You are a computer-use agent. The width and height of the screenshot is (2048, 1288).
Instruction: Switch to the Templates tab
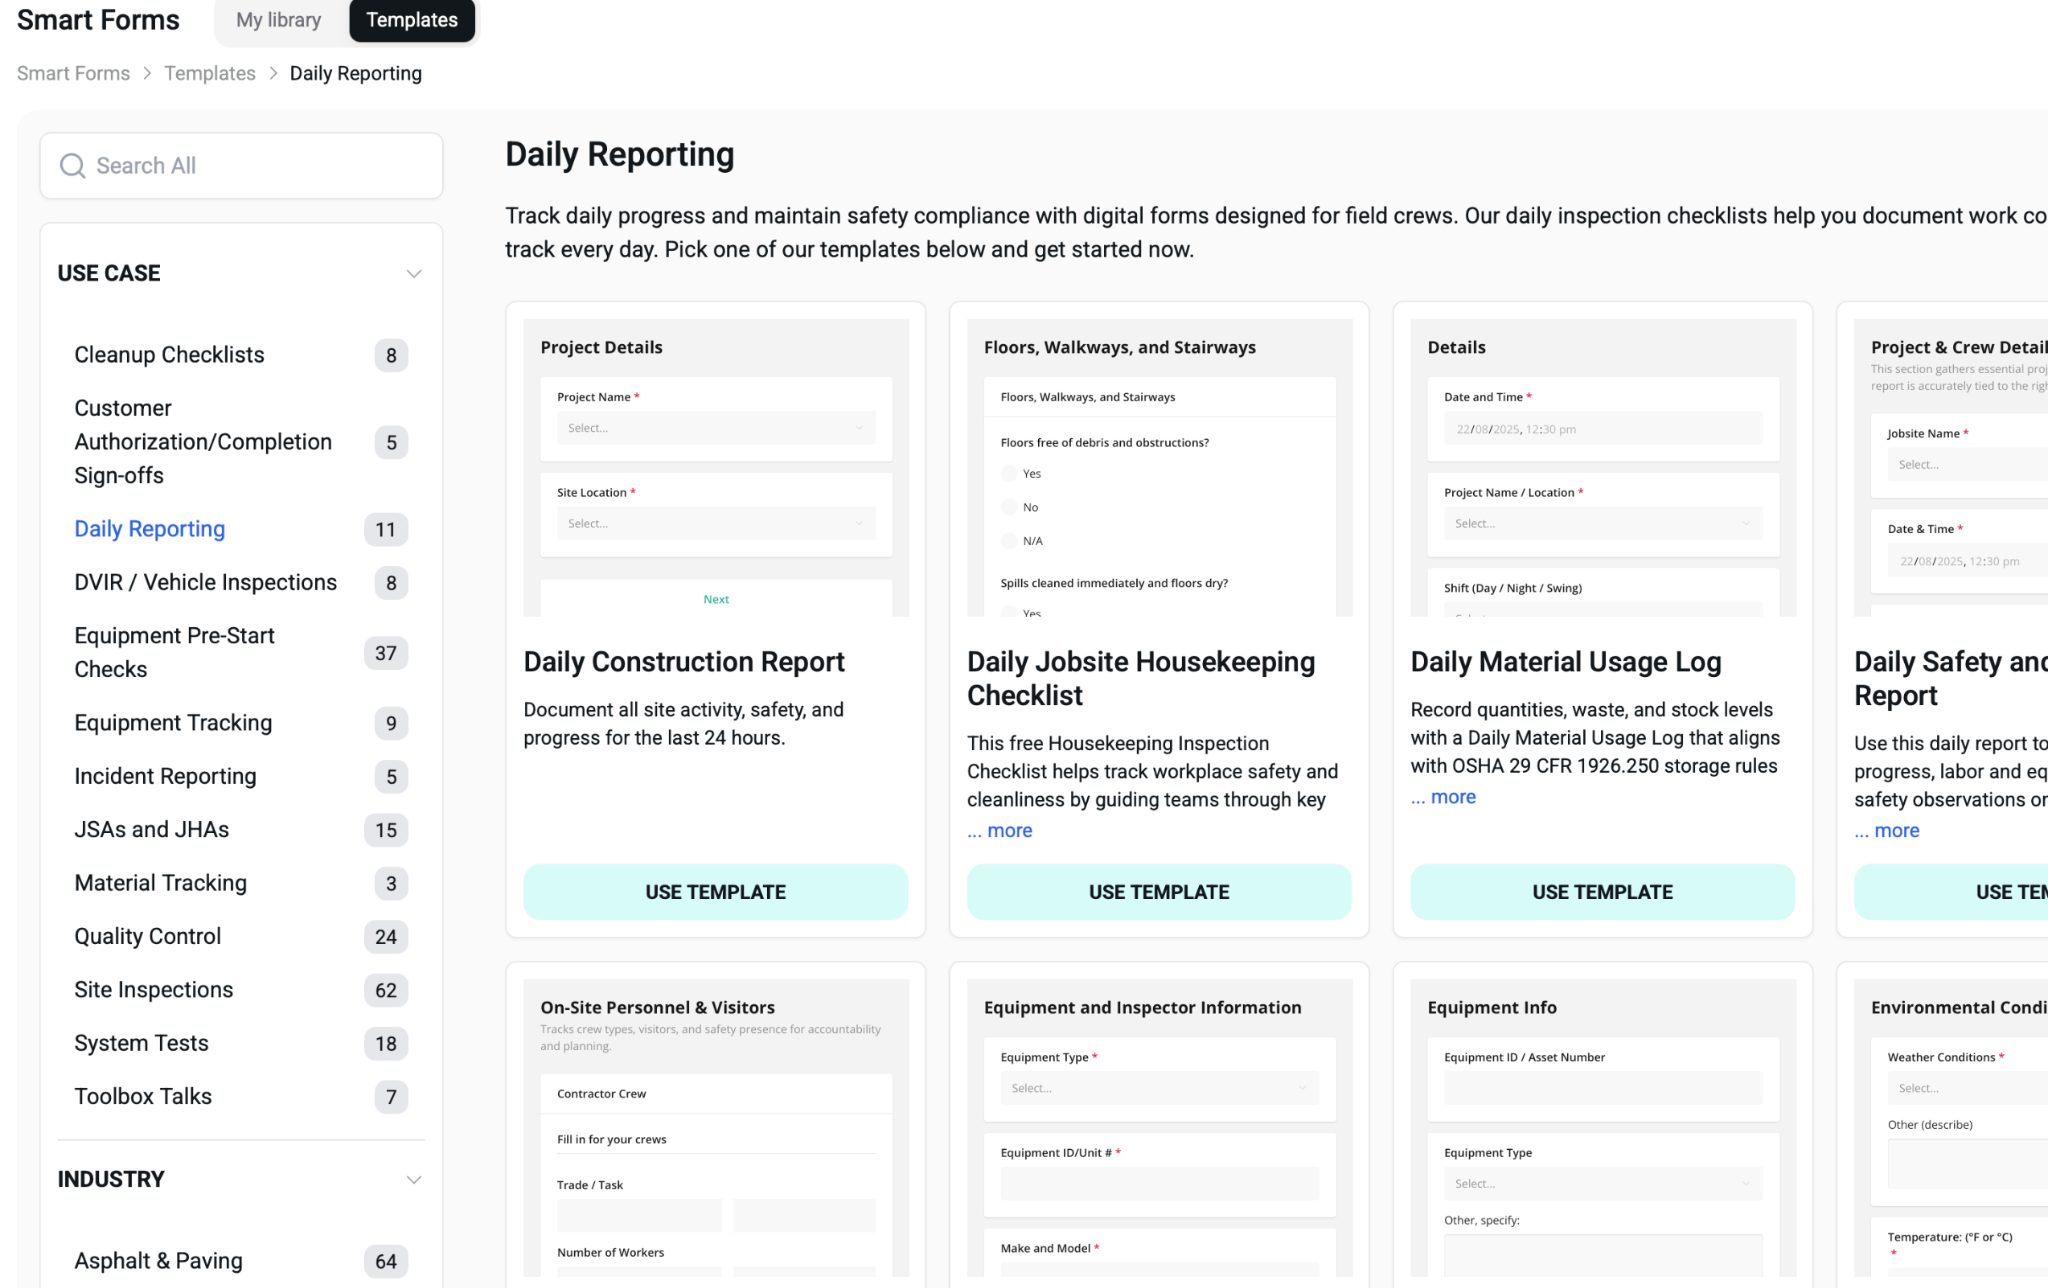tap(412, 20)
